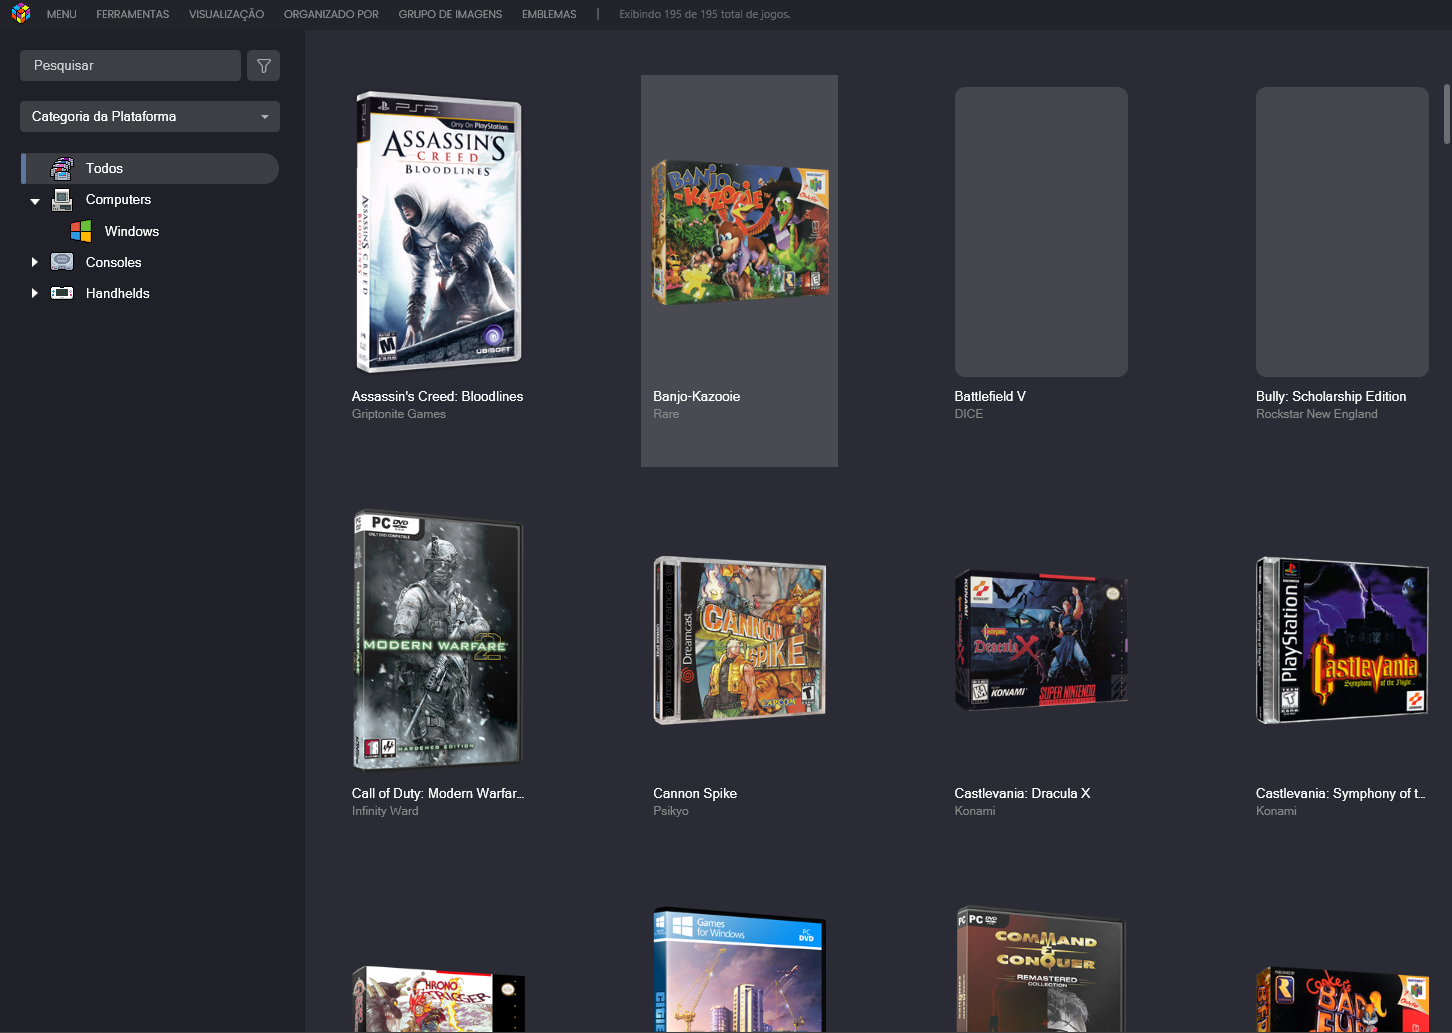1452x1033 pixels.
Task: Click the 'Griptonite Games' developer text
Action: click(398, 414)
